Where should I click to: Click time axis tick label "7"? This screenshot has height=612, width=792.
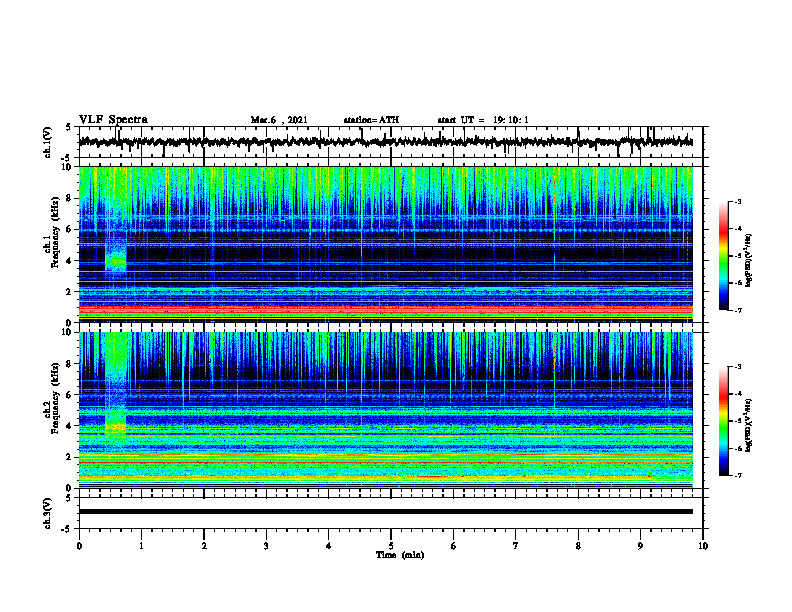point(516,546)
